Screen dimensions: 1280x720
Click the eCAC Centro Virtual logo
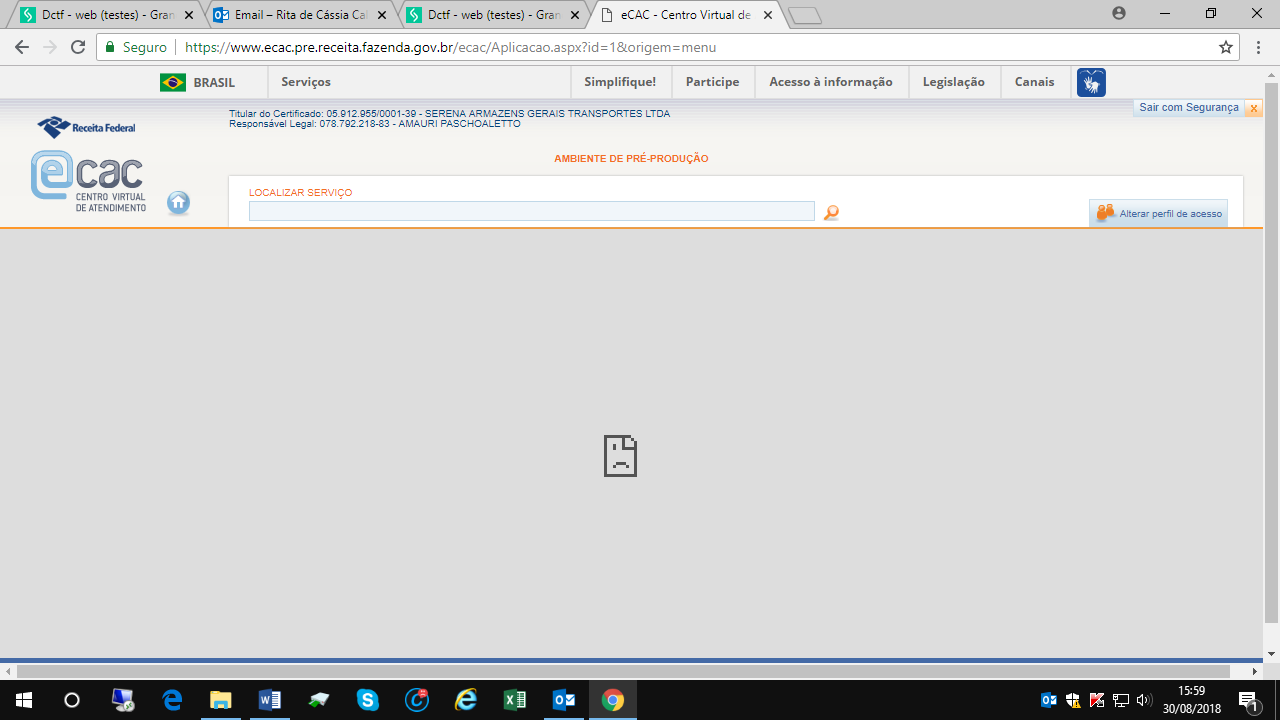click(88, 180)
